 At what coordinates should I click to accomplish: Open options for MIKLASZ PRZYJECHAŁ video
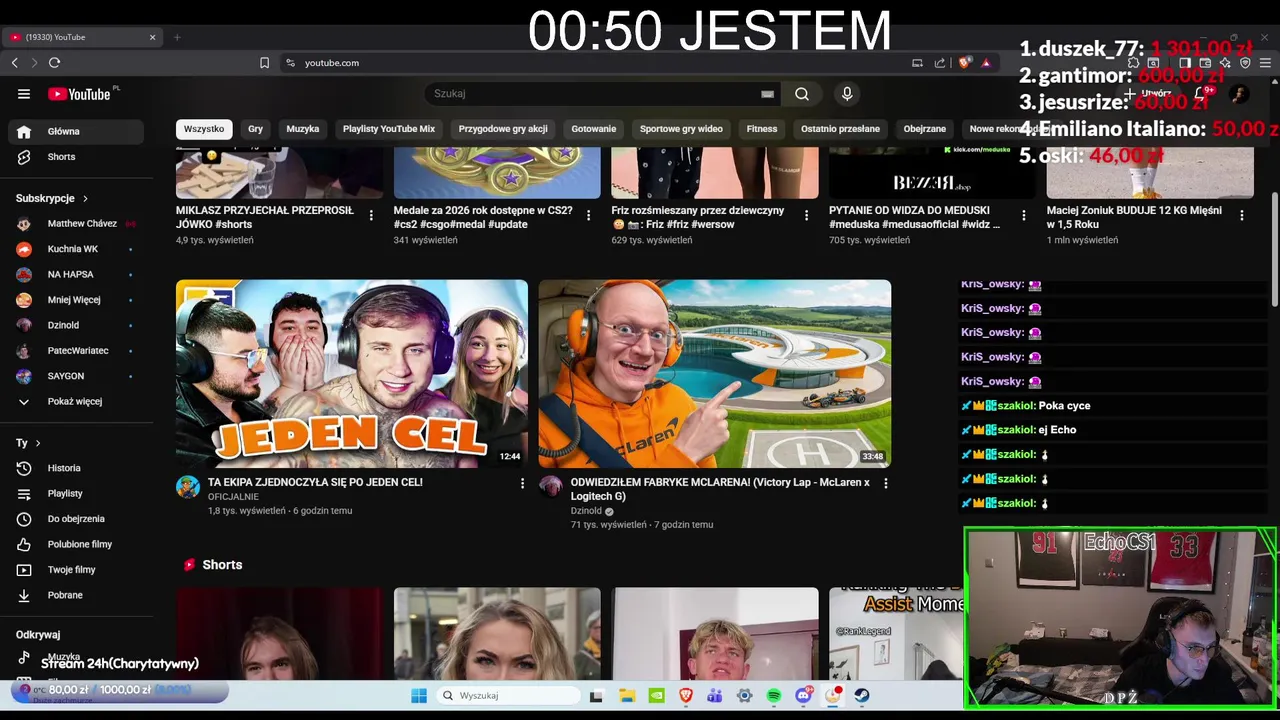[371, 215]
